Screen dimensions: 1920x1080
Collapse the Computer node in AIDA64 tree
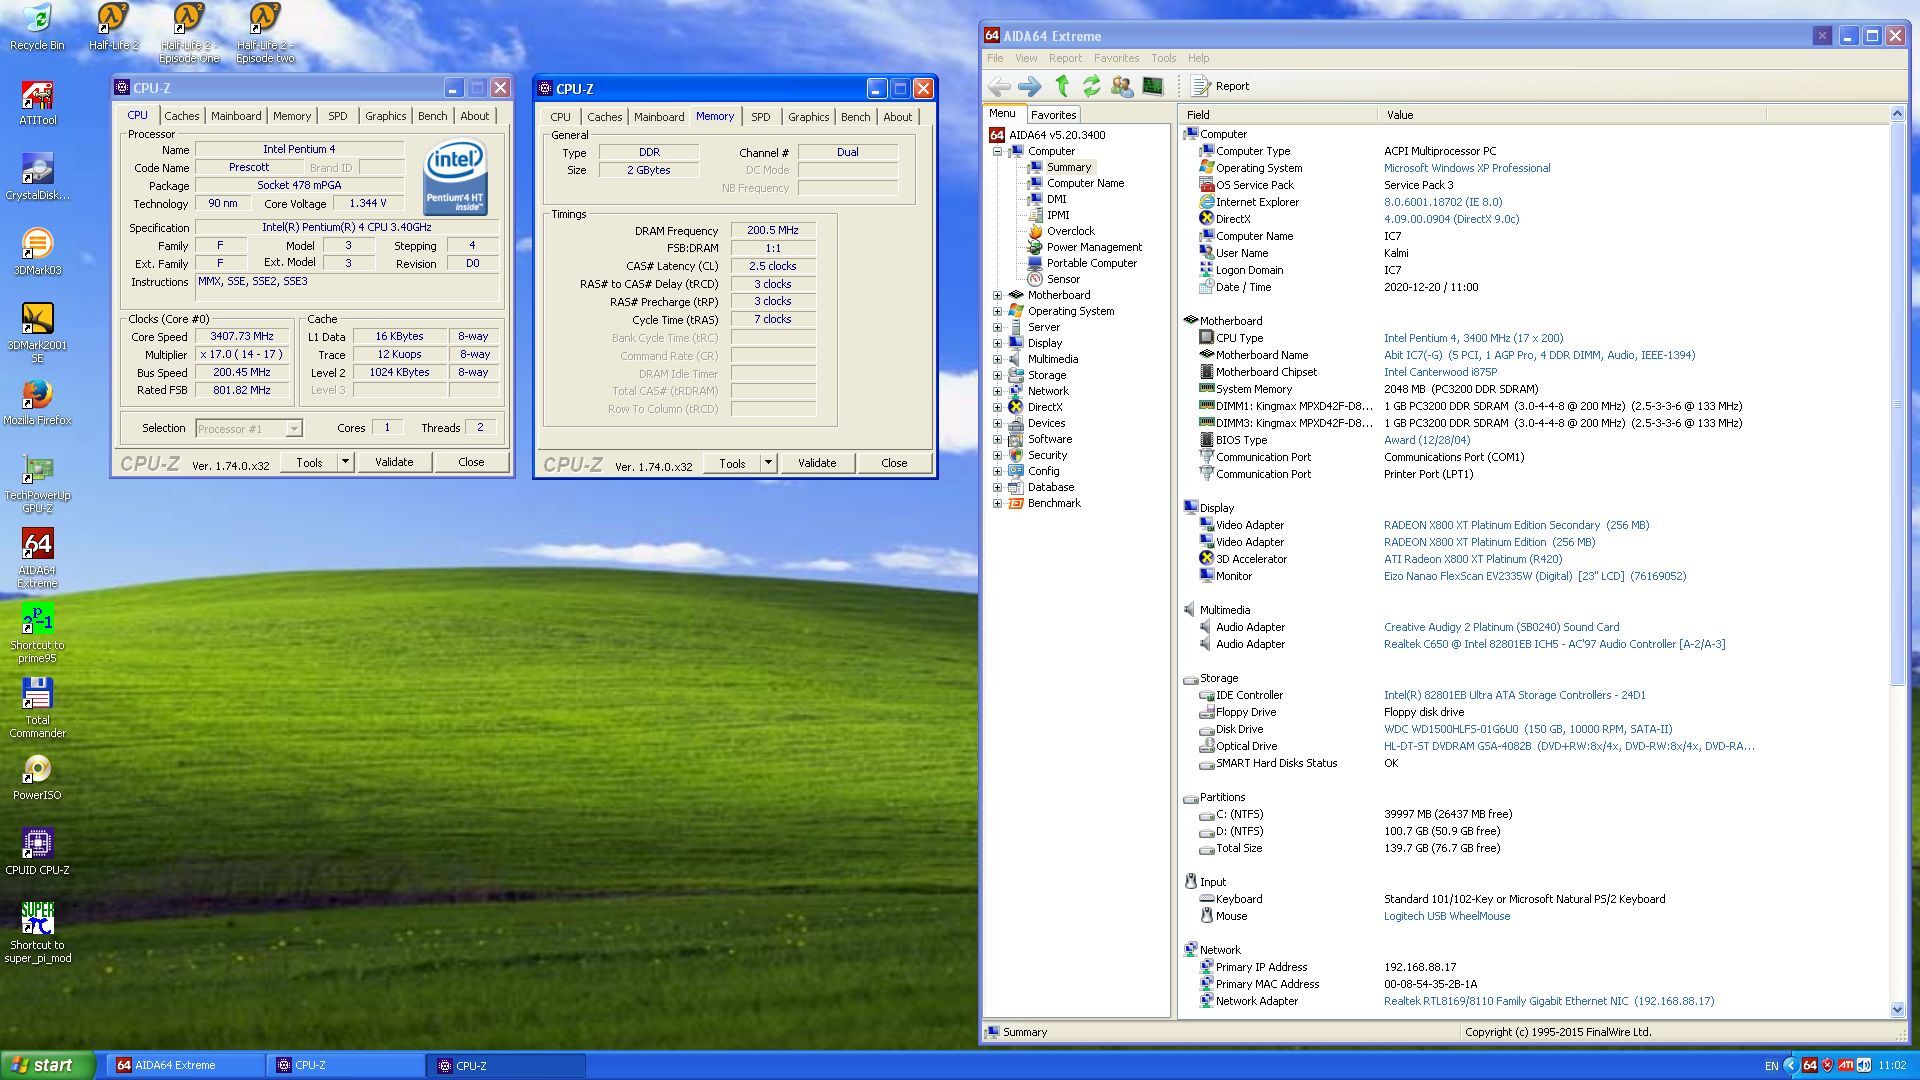pos(997,151)
